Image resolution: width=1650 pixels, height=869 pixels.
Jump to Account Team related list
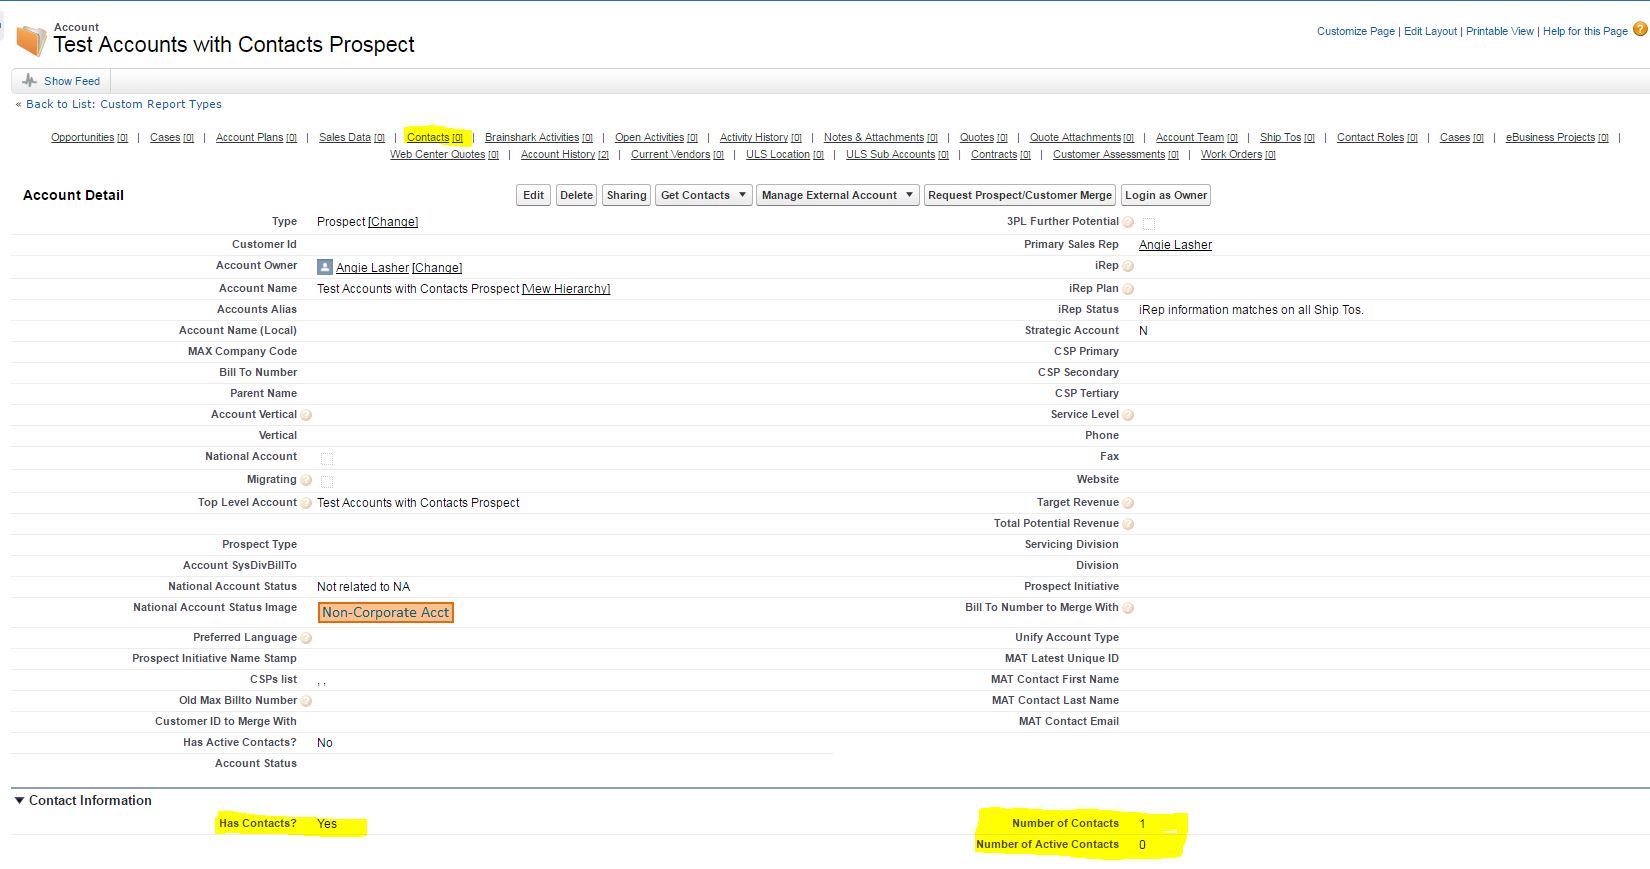1197,138
